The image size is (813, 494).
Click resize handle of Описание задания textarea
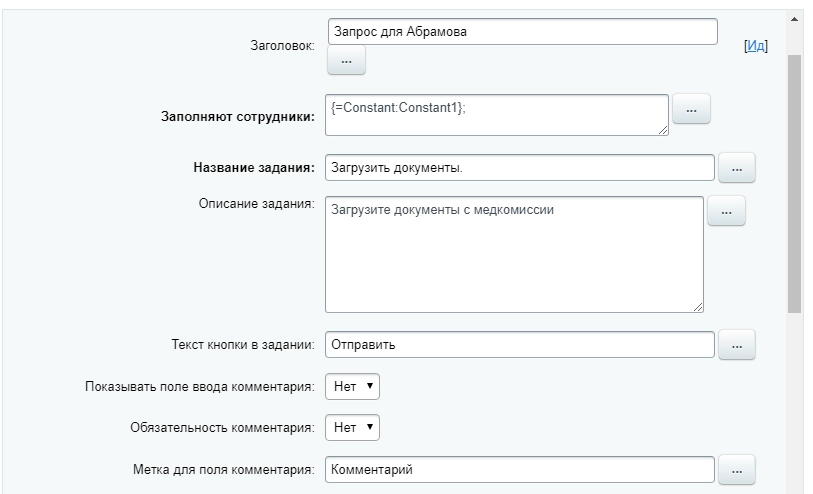point(698,307)
